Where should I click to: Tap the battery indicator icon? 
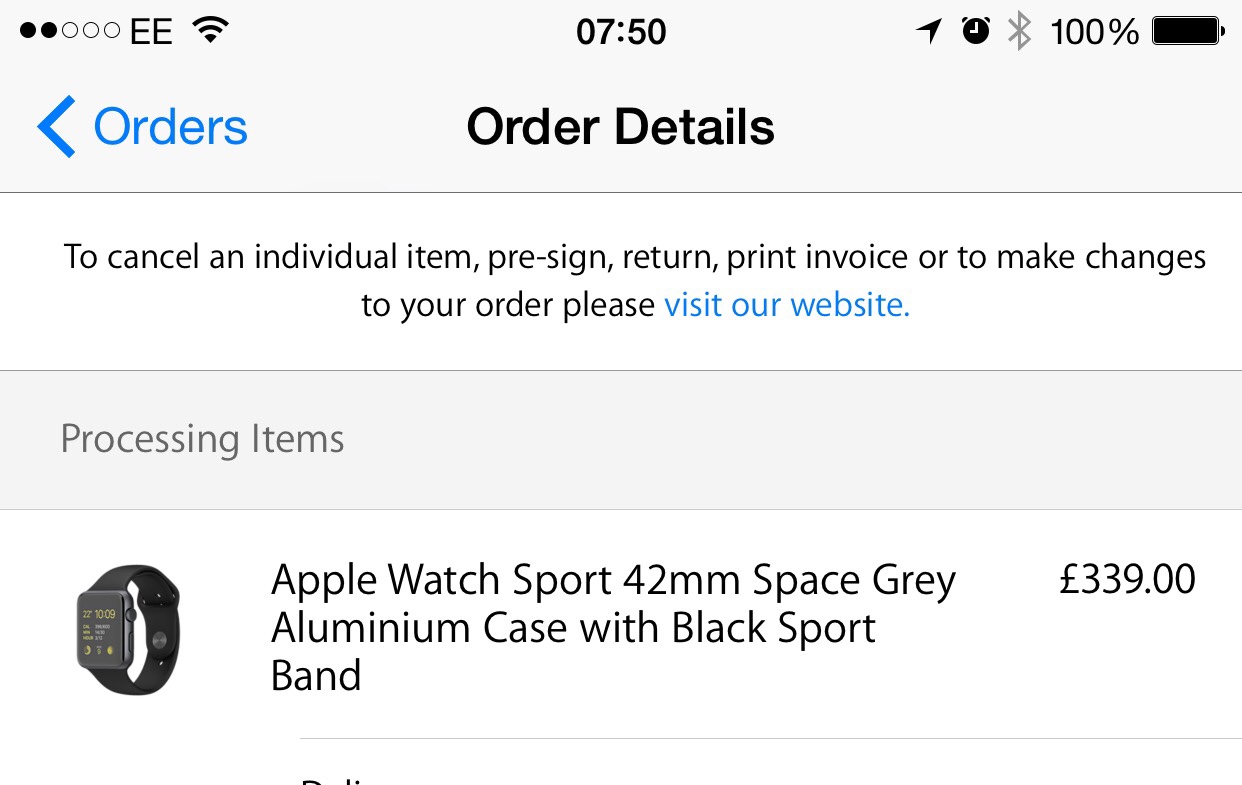(1188, 31)
